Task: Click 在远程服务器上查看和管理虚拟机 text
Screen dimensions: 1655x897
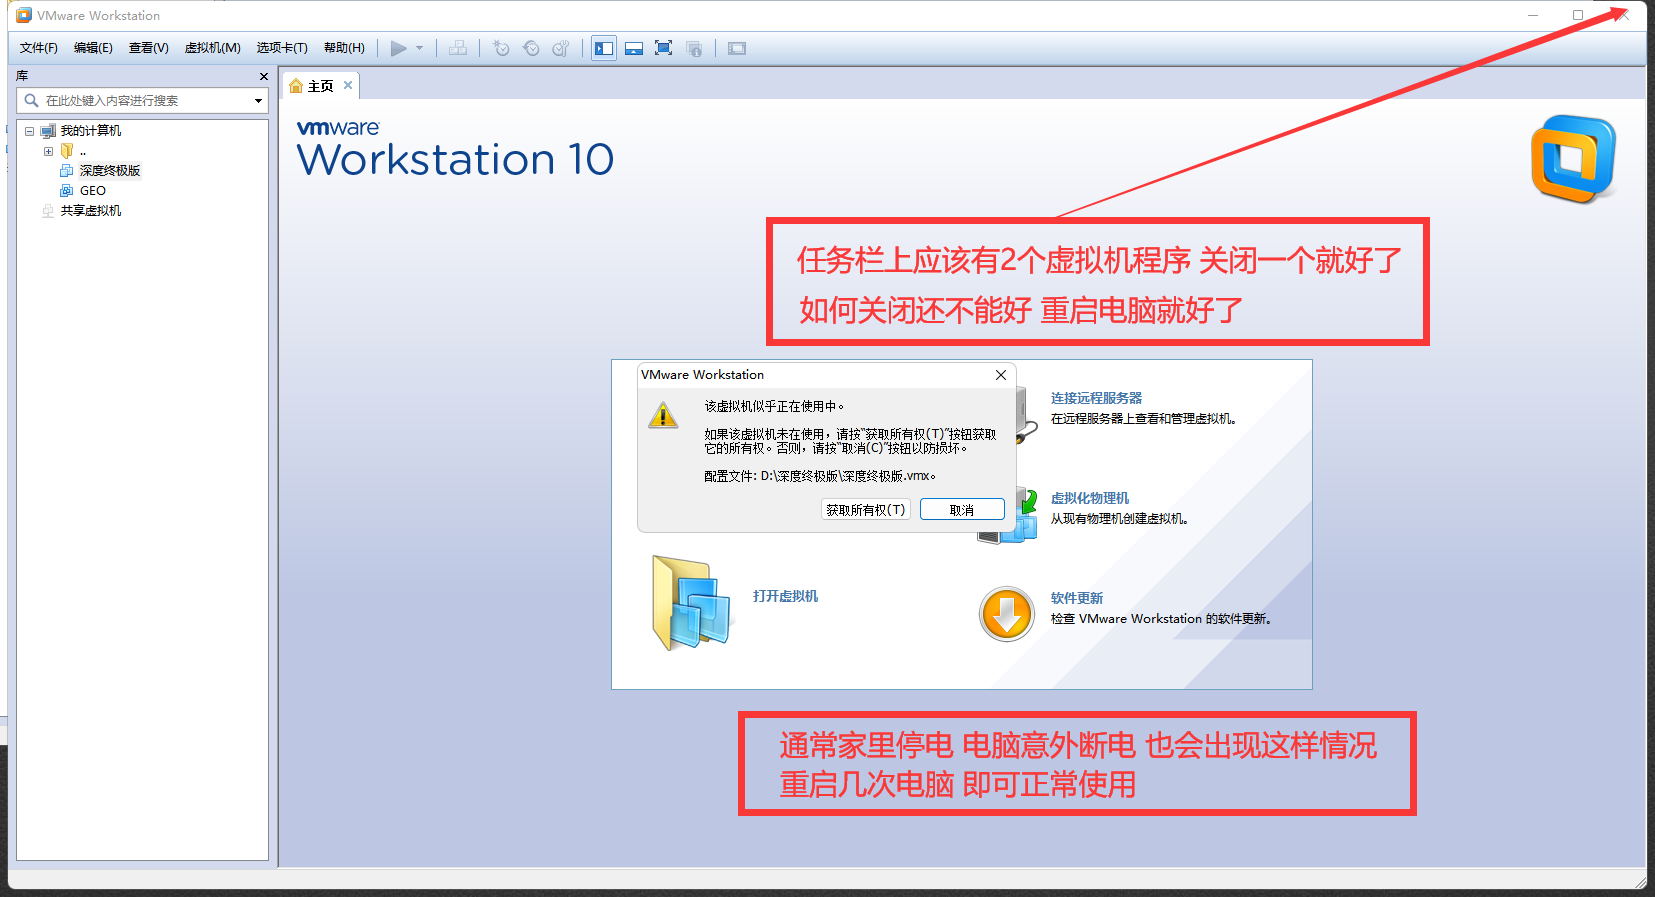Action: (1143, 419)
